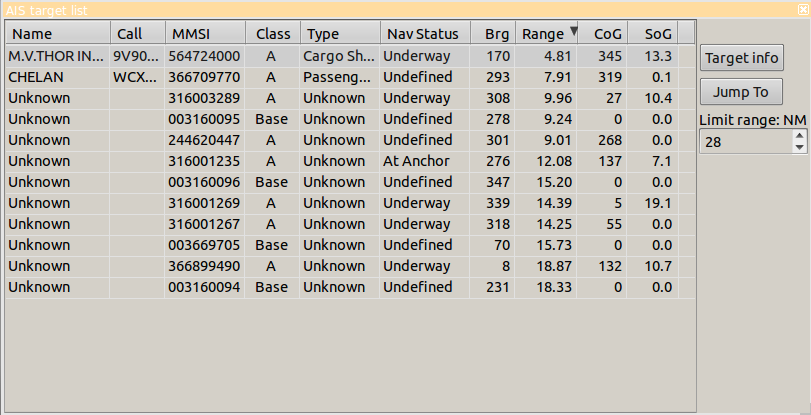
Task: Sort targets by Name column header
Action: click(x=56, y=34)
